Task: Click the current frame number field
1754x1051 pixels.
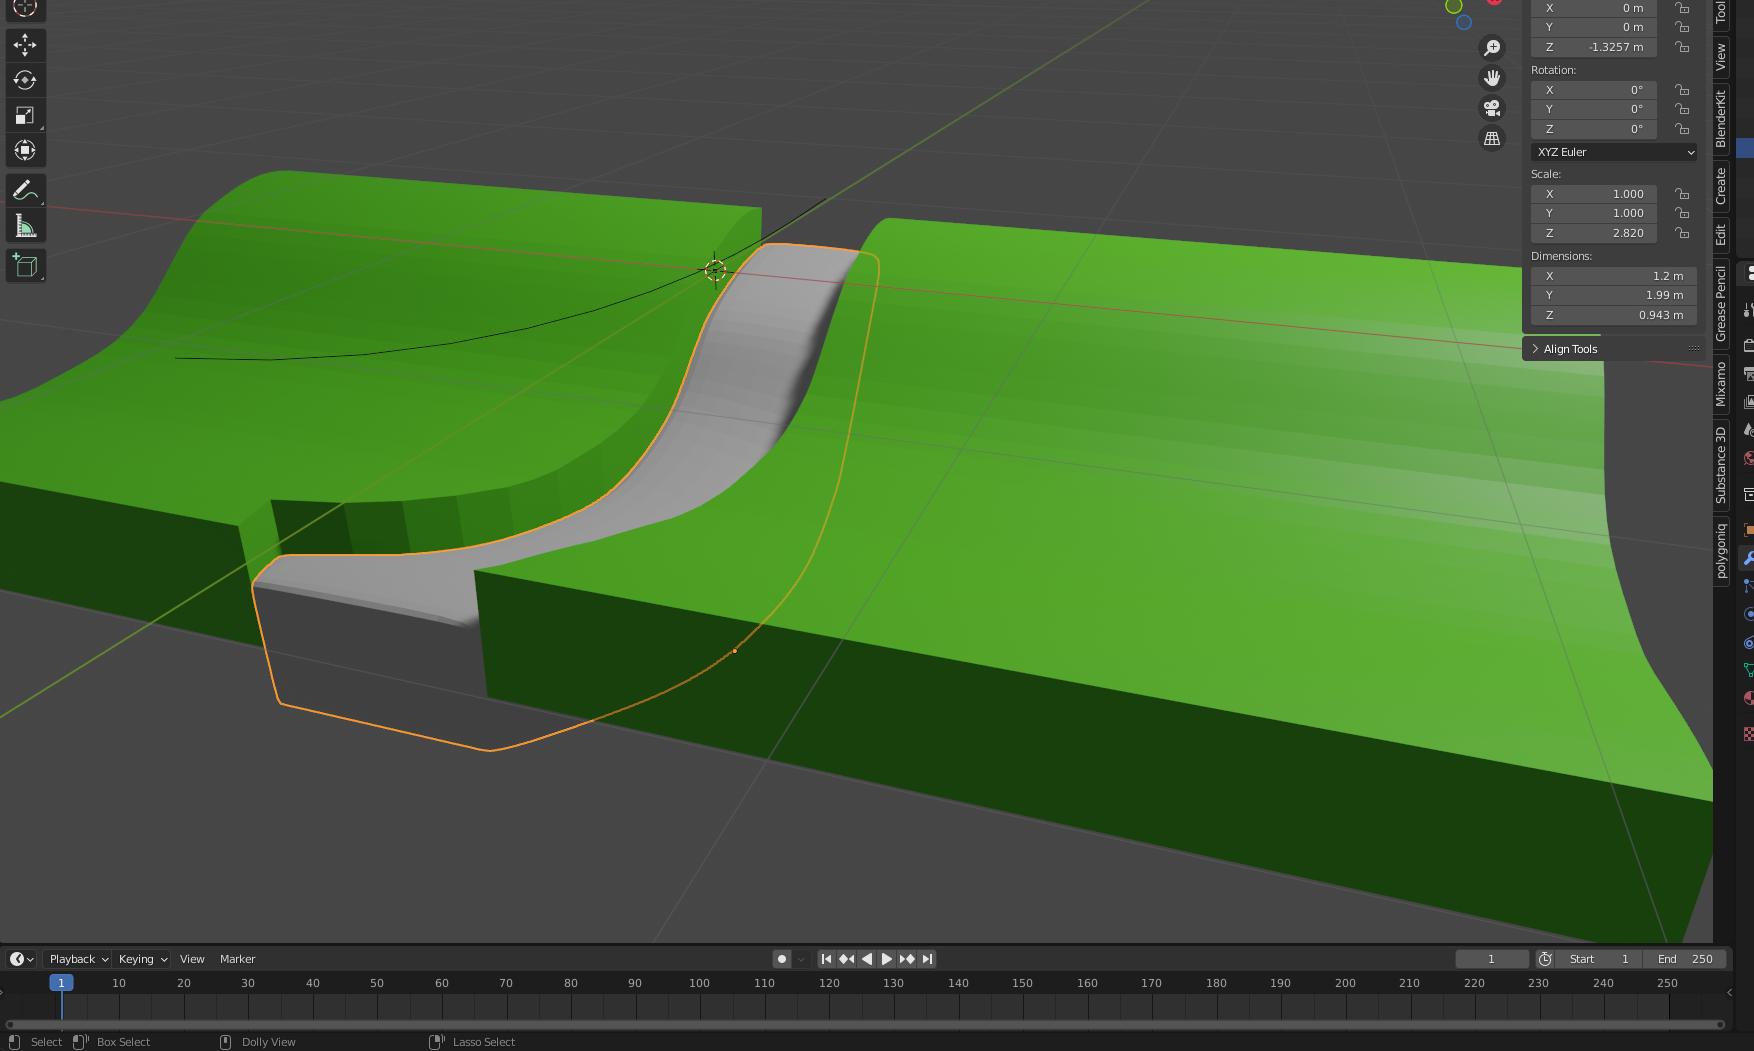Action: (x=1492, y=959)
